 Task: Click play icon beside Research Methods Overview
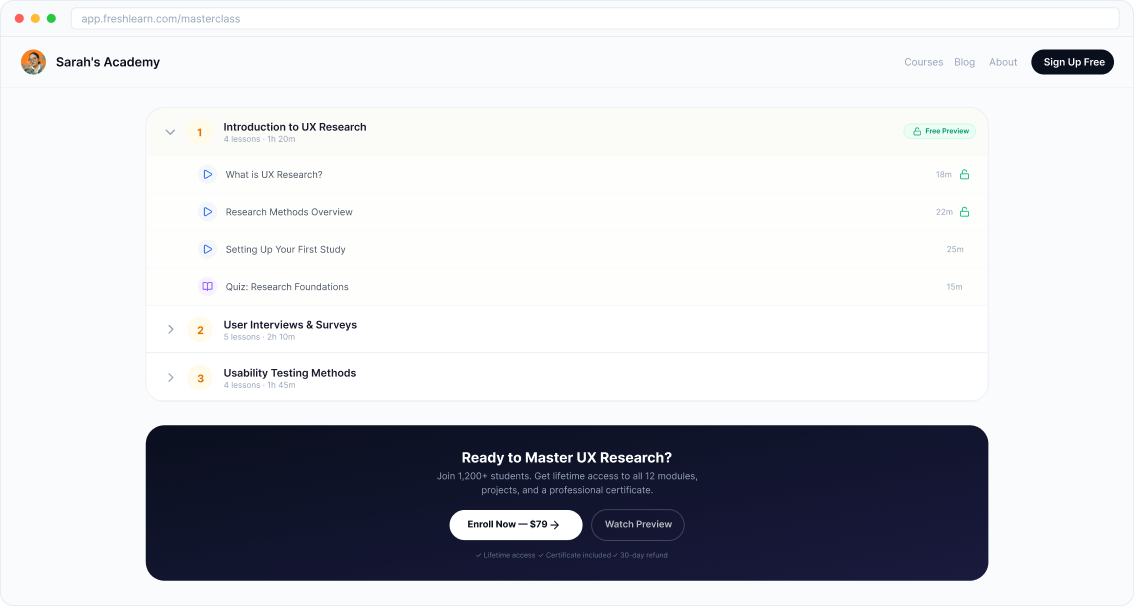click(x=207, y=212)
